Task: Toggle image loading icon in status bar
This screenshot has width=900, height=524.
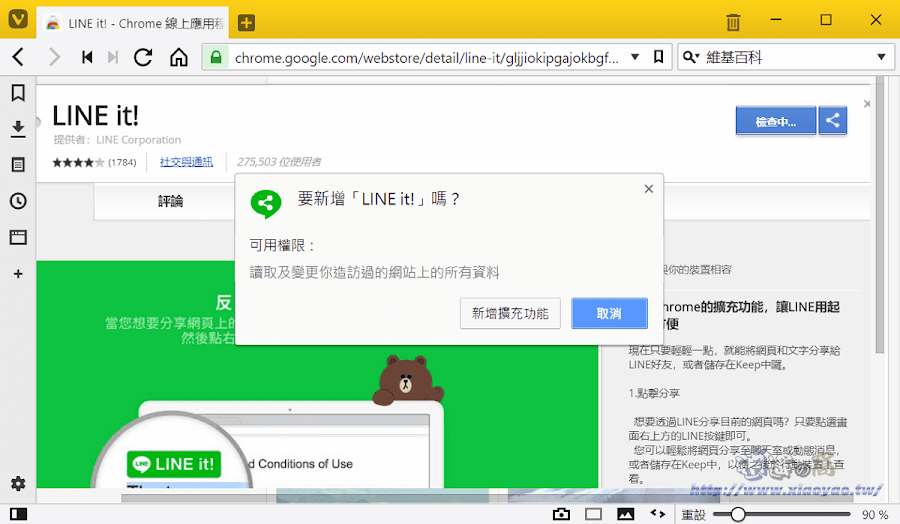Action: coord(626,514)
